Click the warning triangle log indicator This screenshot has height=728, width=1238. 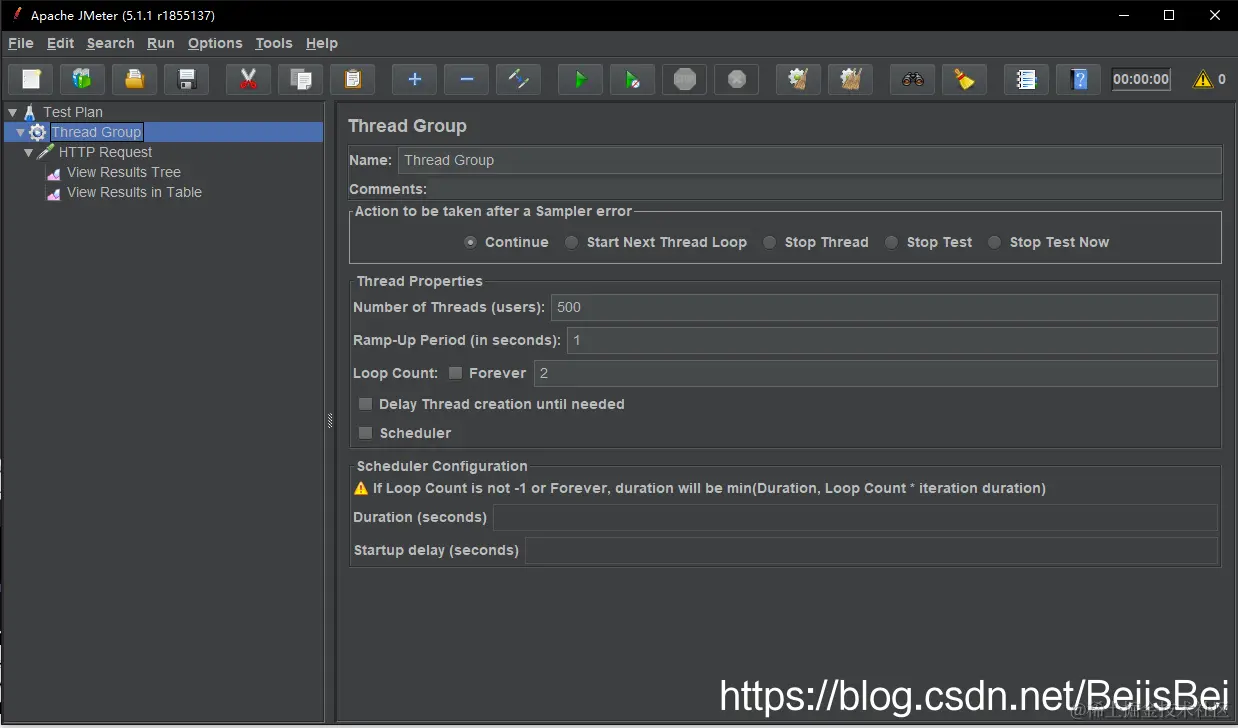(1203, 79)
